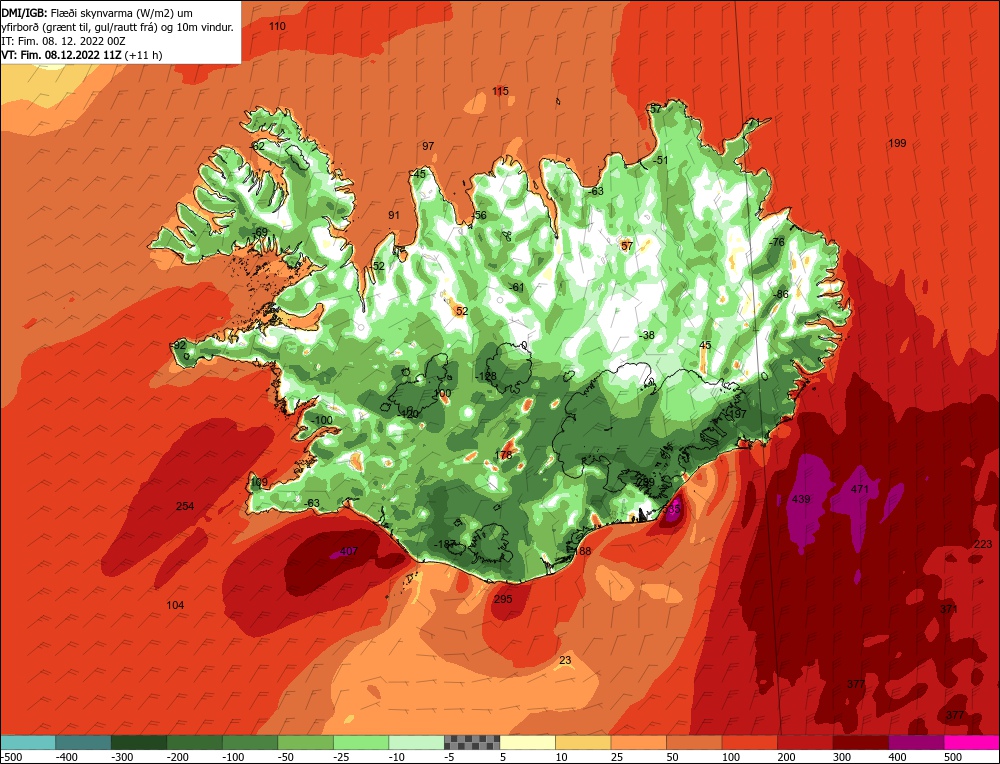Click the flux value 371 in the southeast sea
Viewport: 1000px width, 764px height.
(949, 609)
